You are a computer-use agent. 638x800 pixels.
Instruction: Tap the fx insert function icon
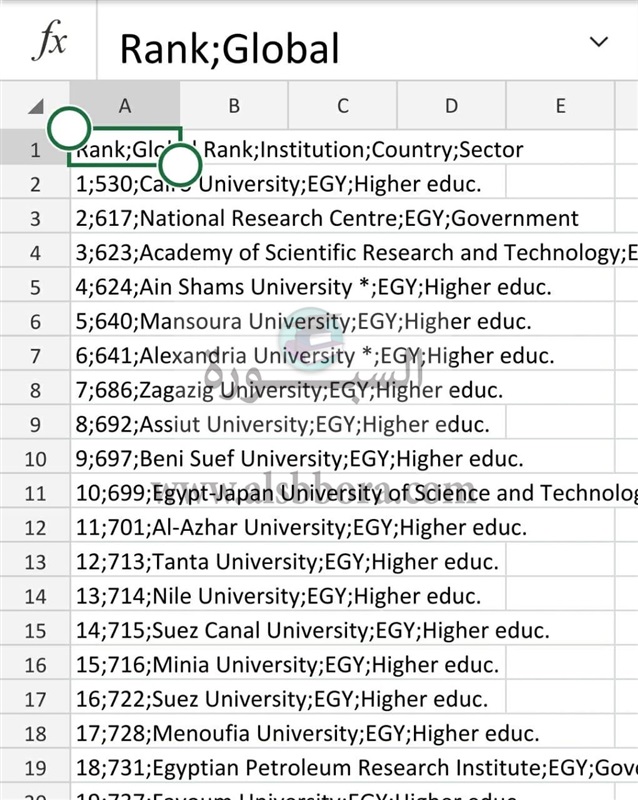(49, 42)
